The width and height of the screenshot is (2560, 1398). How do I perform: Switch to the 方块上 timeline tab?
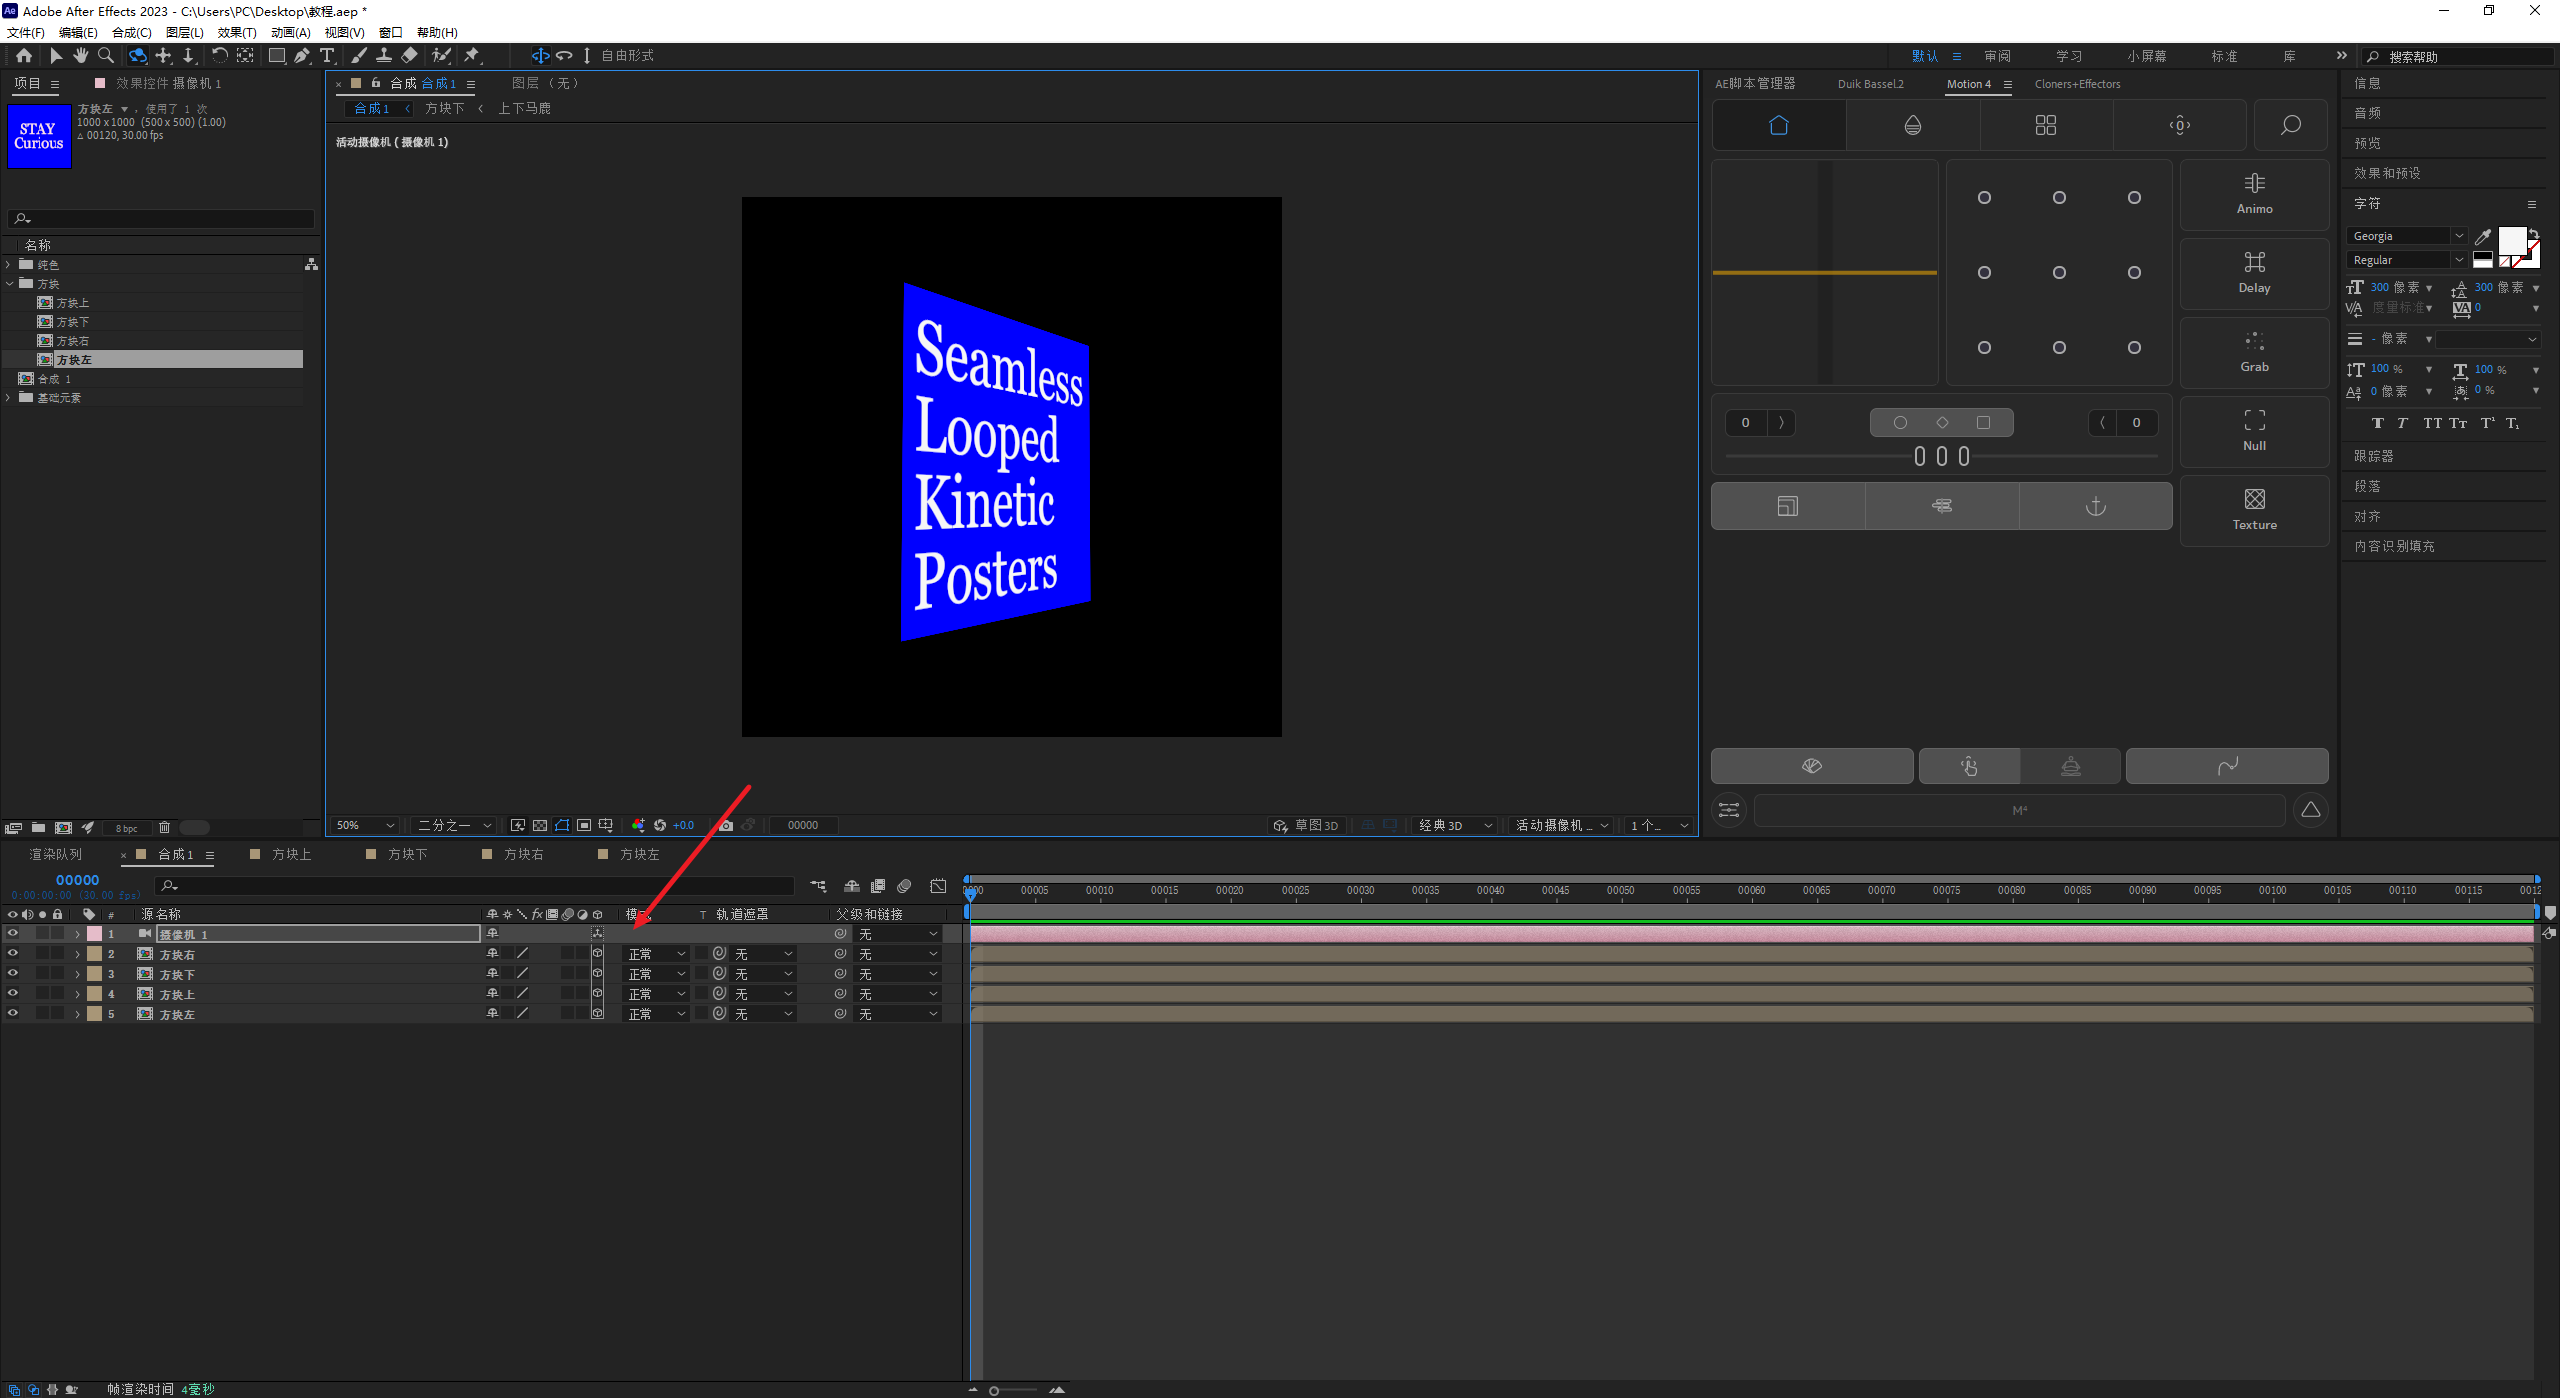(290, 855)
